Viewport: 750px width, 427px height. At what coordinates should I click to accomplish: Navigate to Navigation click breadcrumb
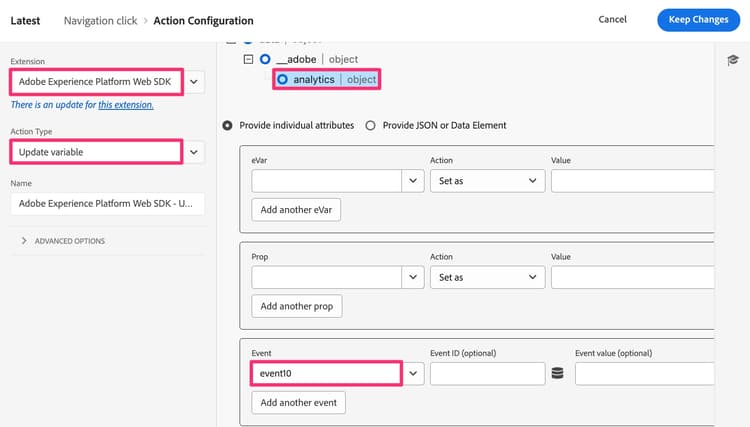[99, 20]
